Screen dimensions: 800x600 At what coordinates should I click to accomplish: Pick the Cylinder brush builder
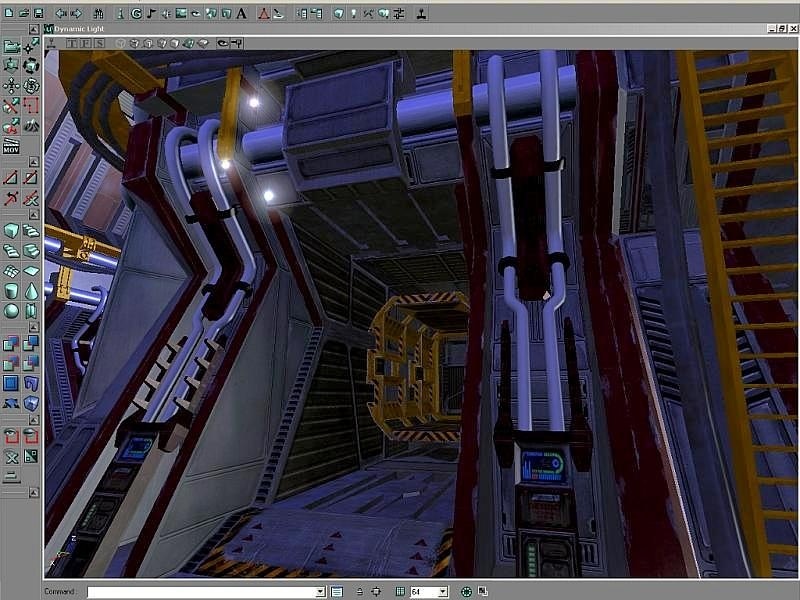tap(11, 291)
